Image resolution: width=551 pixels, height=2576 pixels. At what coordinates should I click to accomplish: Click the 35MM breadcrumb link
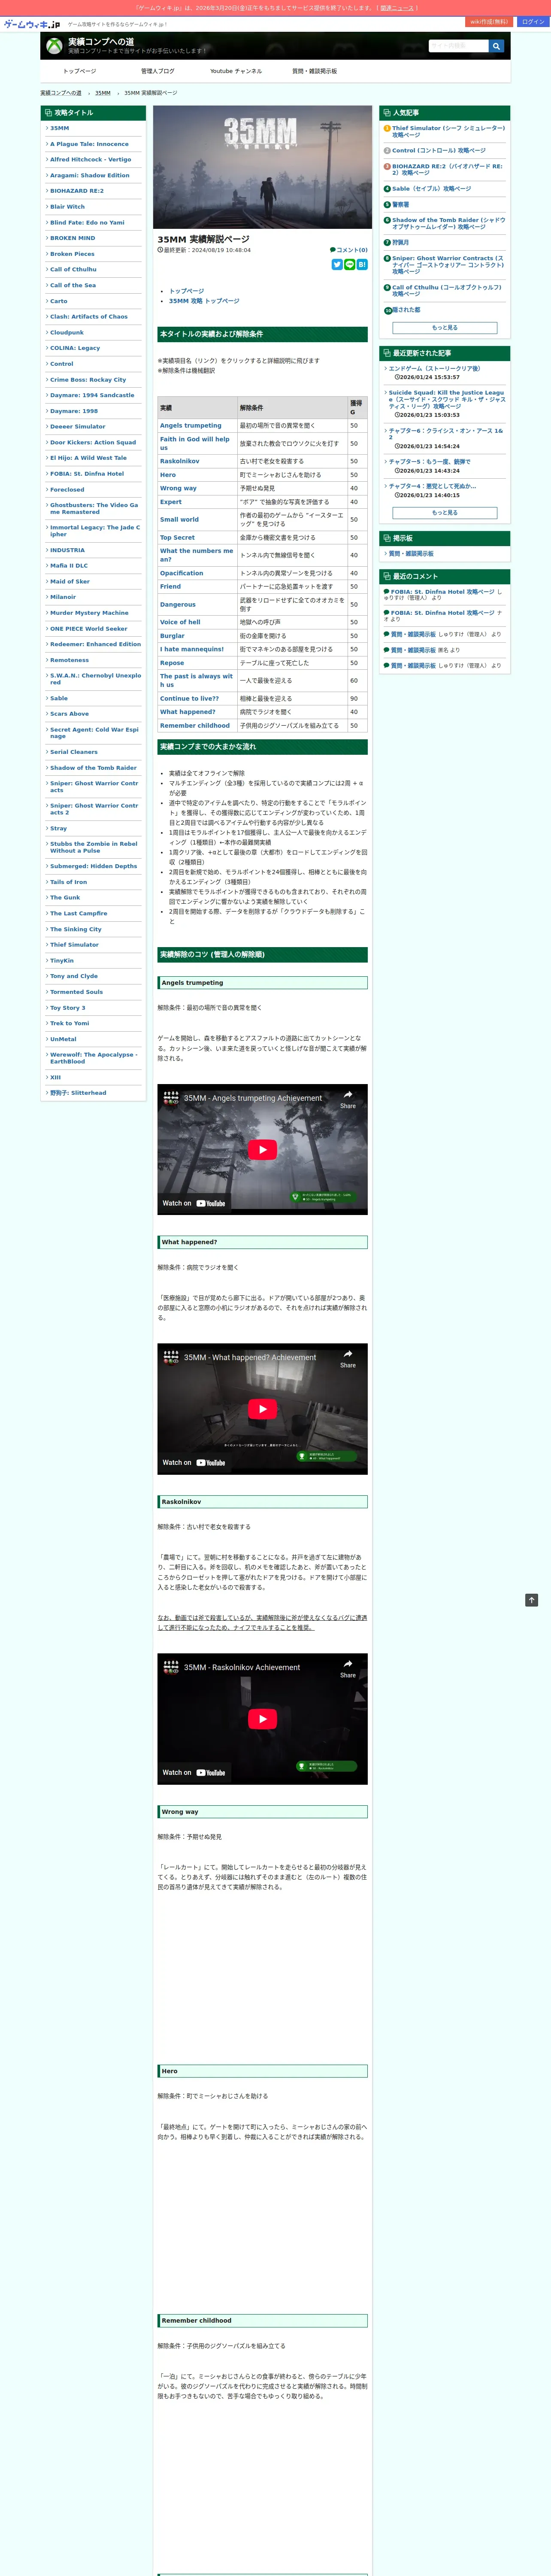pyautogui.click(x=103, y=93)
